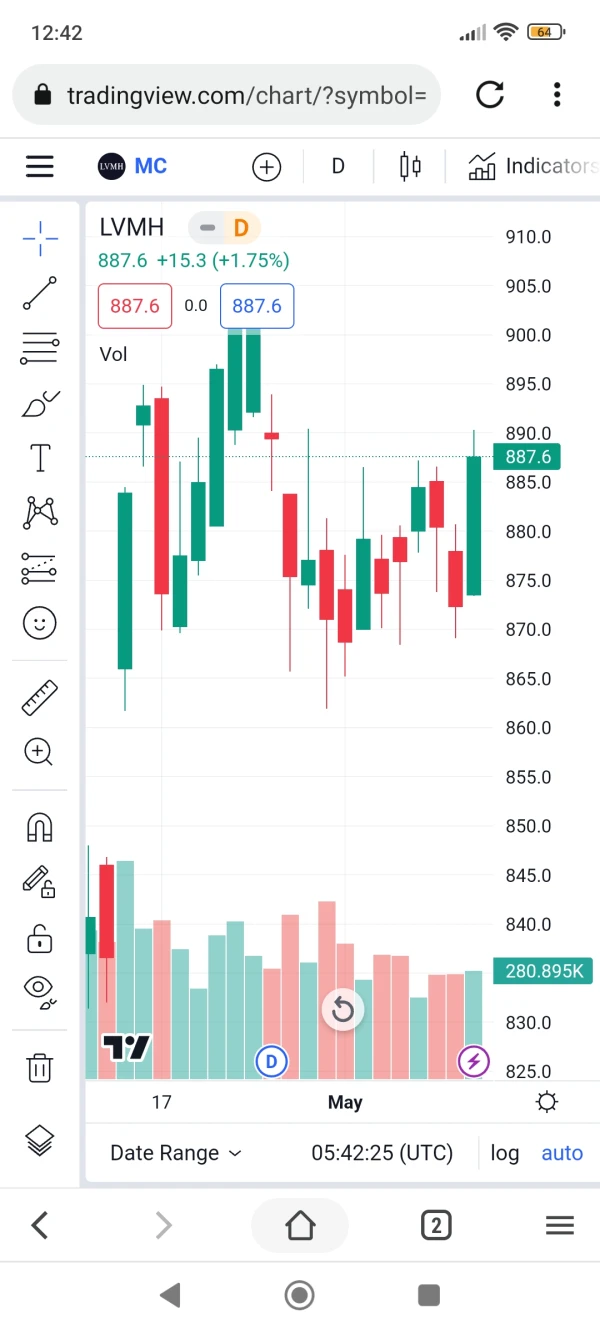Open the emoji icons tool
This screenshot has height=1333, width=600.
[40, 624]
